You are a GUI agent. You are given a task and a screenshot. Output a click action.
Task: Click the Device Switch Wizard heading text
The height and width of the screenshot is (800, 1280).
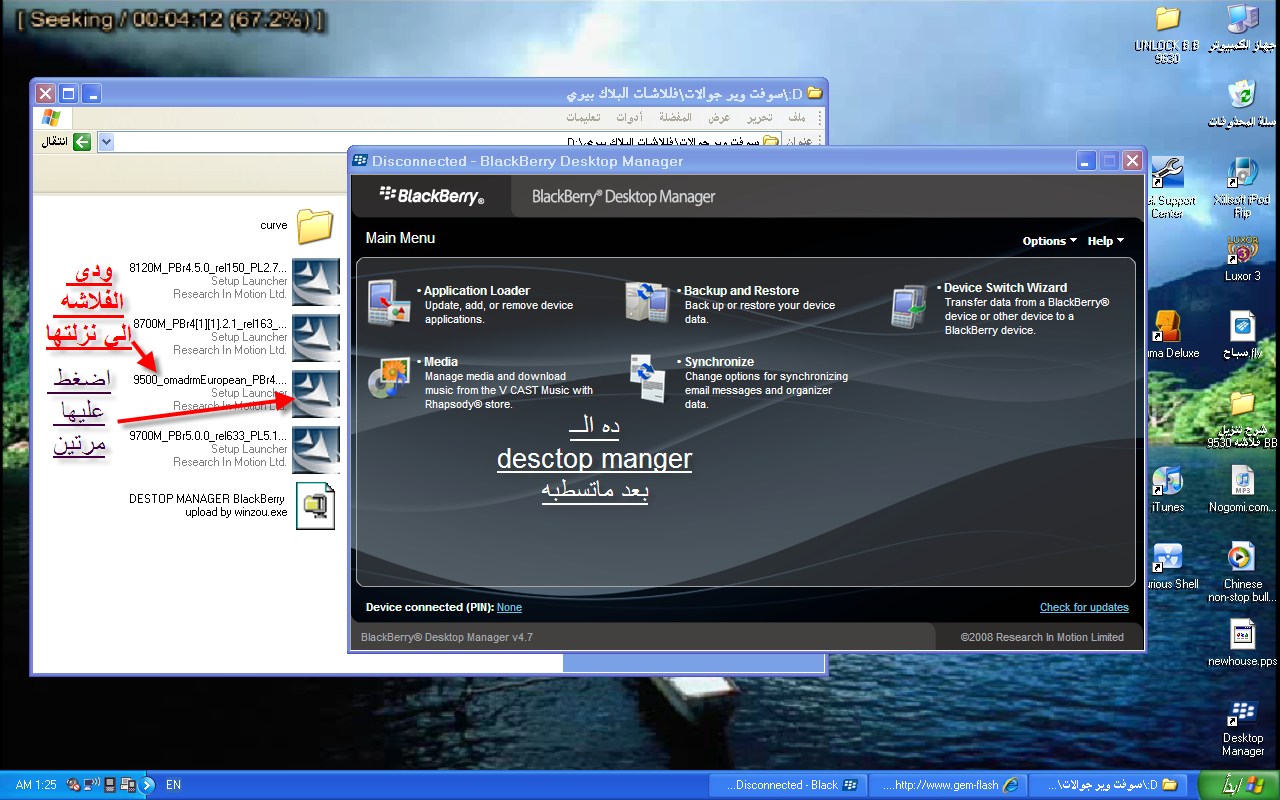1005,288
